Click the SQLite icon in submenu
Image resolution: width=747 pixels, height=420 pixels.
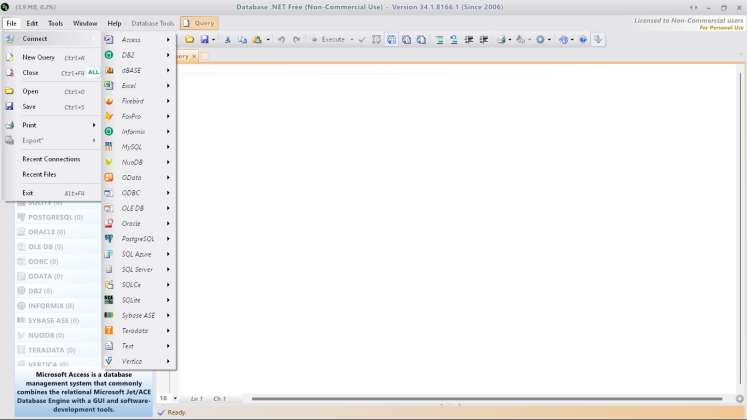[x=109, y=300]
